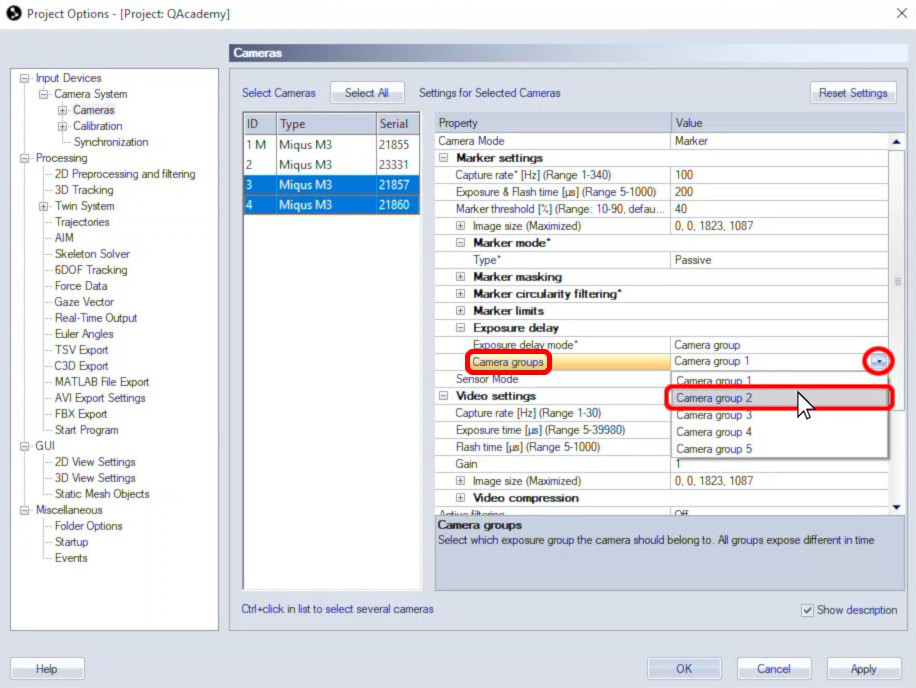Viewport: 916px width, 688px height.
Task: Click Apply to save settings
Action: click(x=863, y=669)
